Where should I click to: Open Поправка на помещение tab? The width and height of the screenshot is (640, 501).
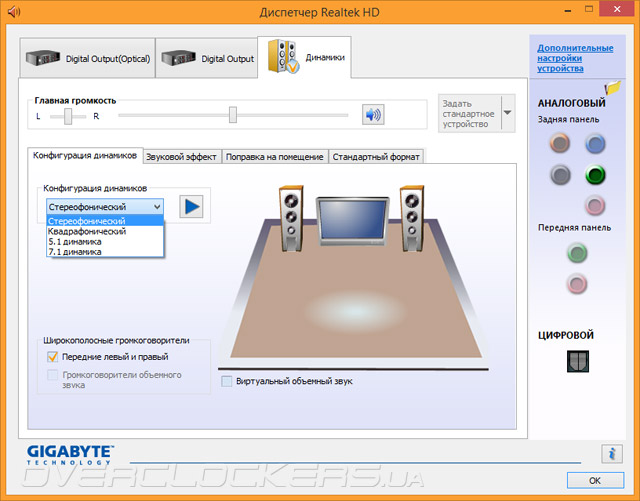tap(275, 157)
